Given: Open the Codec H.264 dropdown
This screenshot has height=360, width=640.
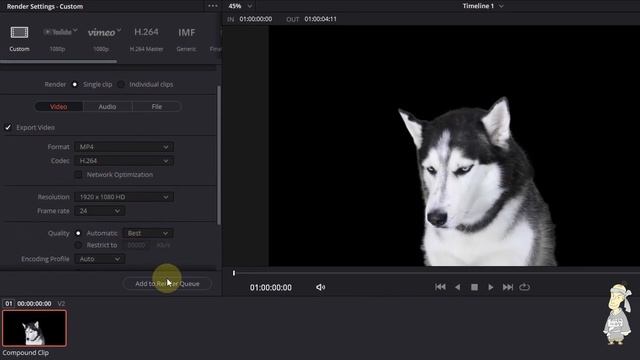Looking at the screenshot, I should click(x=124, y=161).
